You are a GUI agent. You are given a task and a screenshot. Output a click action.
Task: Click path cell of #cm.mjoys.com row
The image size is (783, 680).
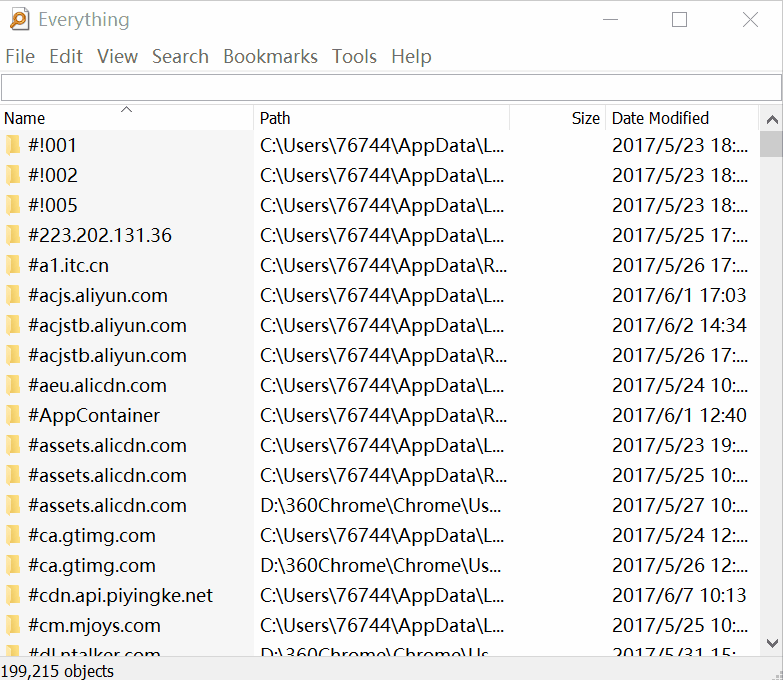[382, 626]
